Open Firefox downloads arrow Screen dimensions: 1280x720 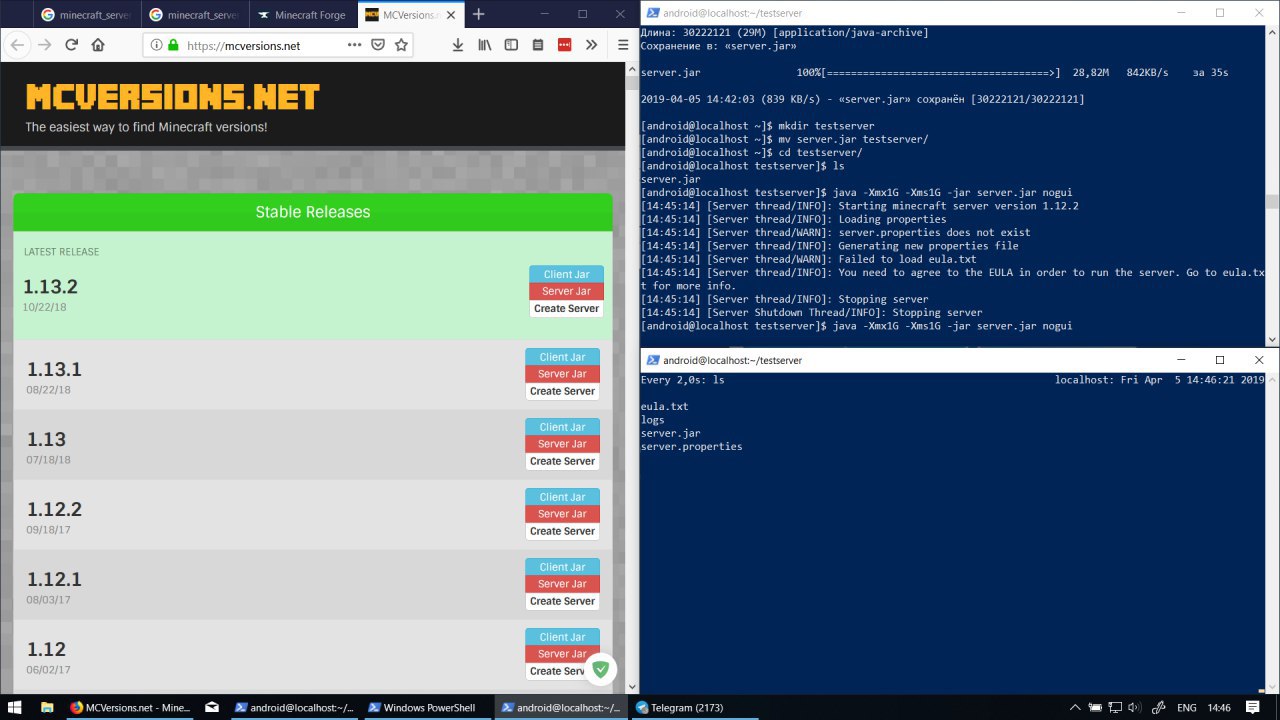pyautogui.click(x=458, y=45)
